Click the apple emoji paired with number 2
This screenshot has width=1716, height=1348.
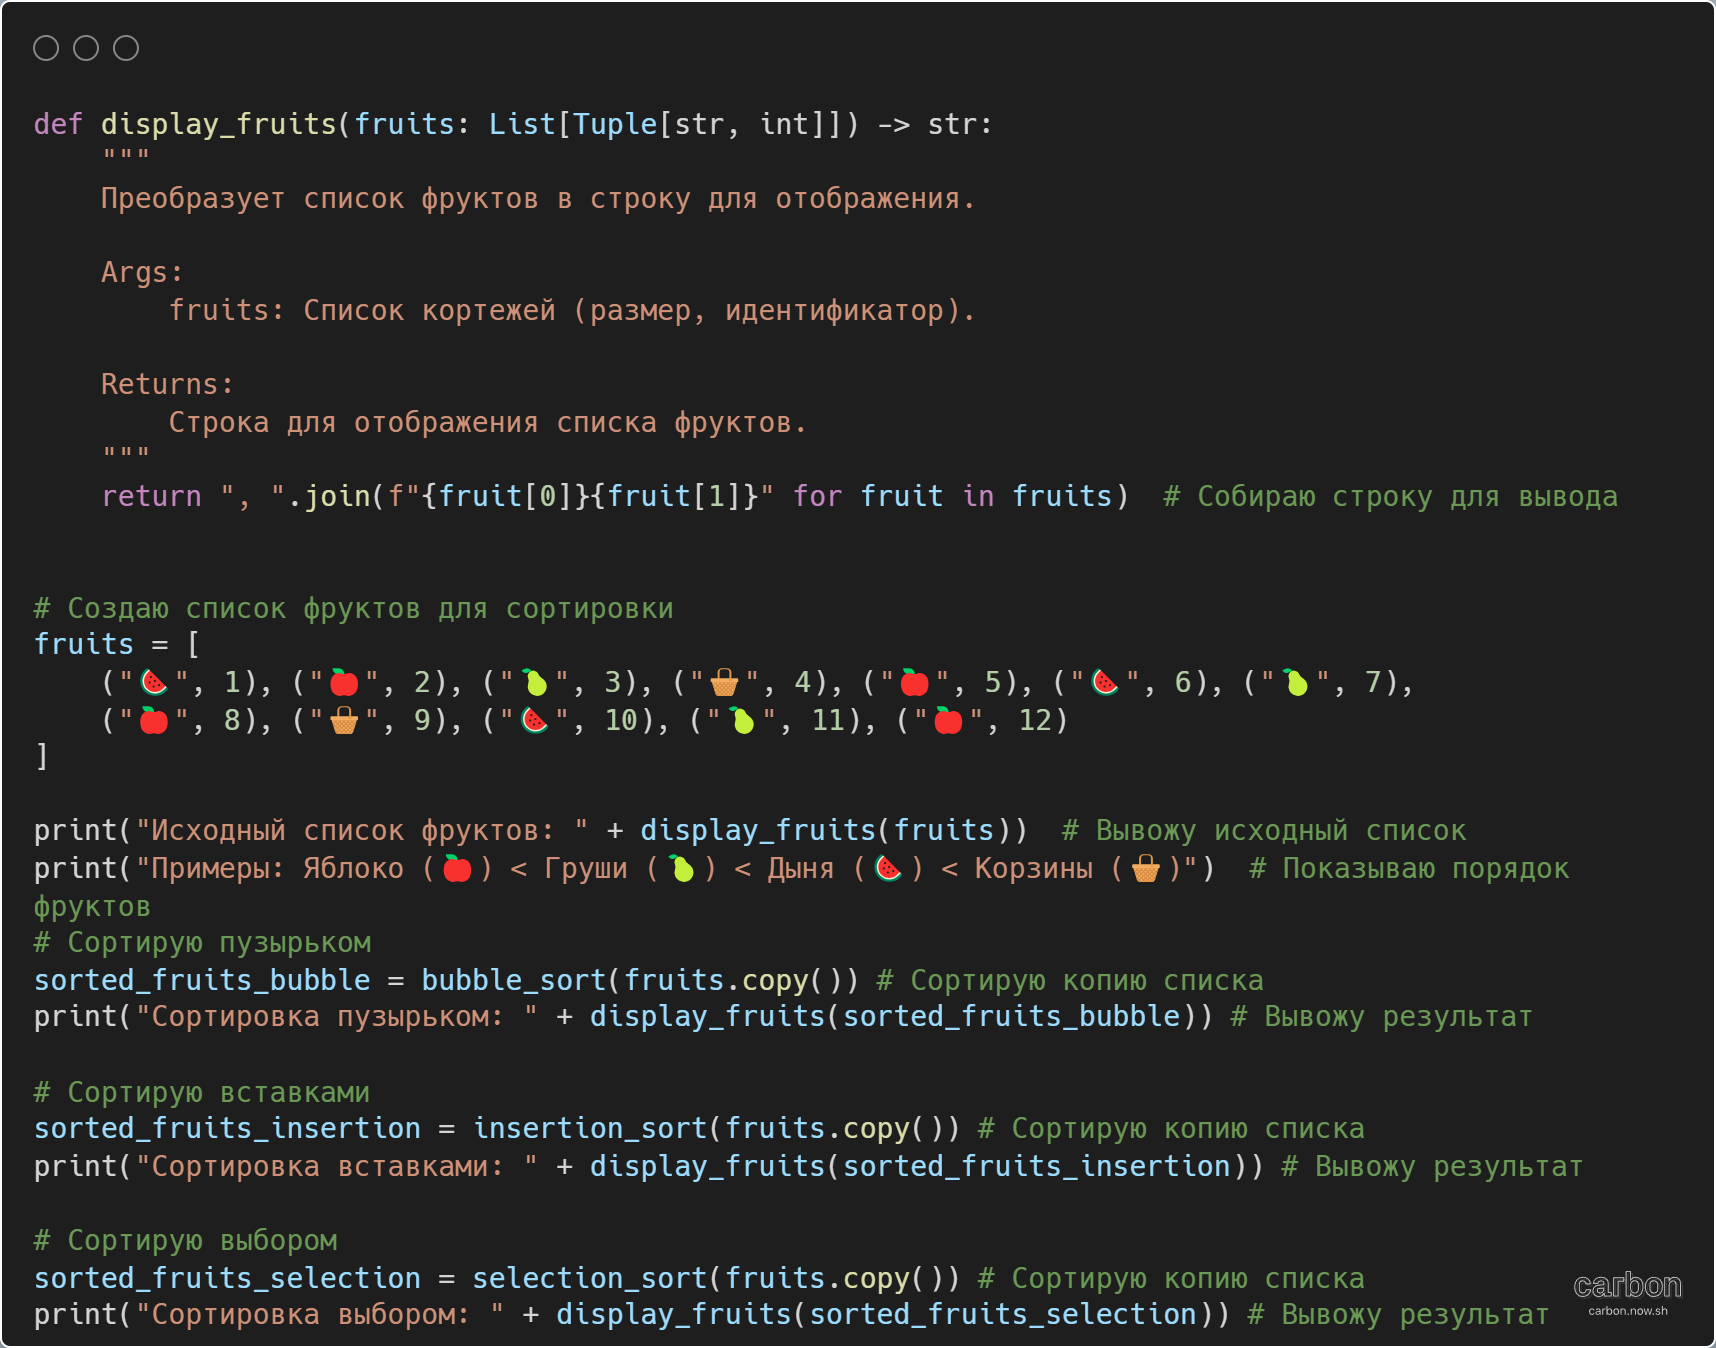[x=344, y=683]
